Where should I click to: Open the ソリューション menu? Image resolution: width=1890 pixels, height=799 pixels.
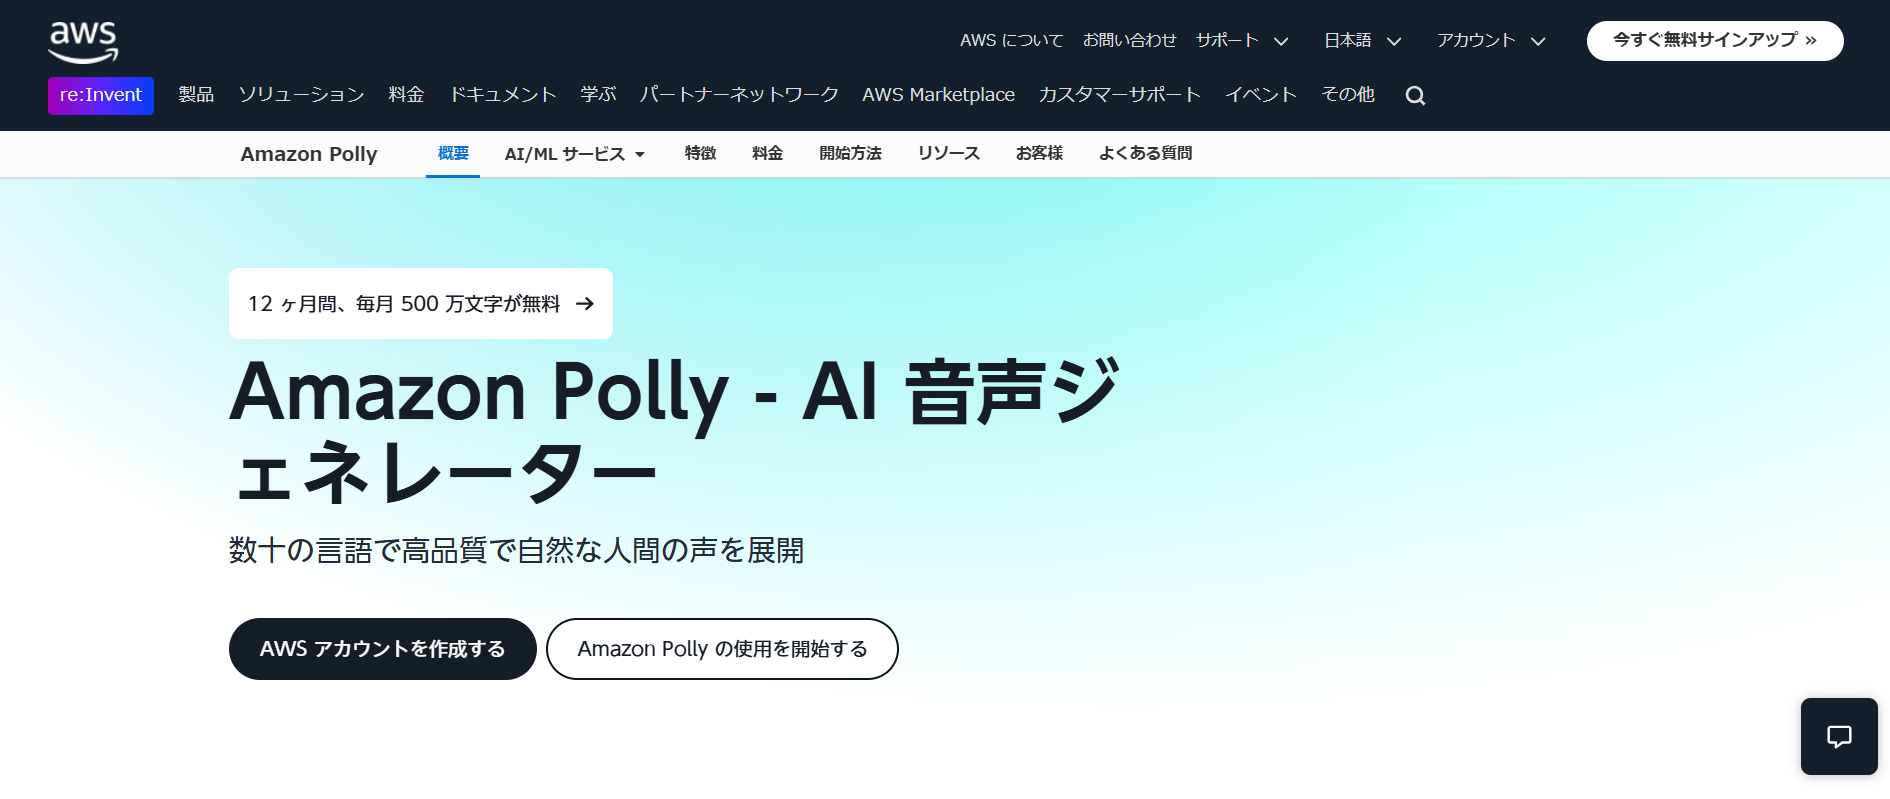tap(301, 94)
